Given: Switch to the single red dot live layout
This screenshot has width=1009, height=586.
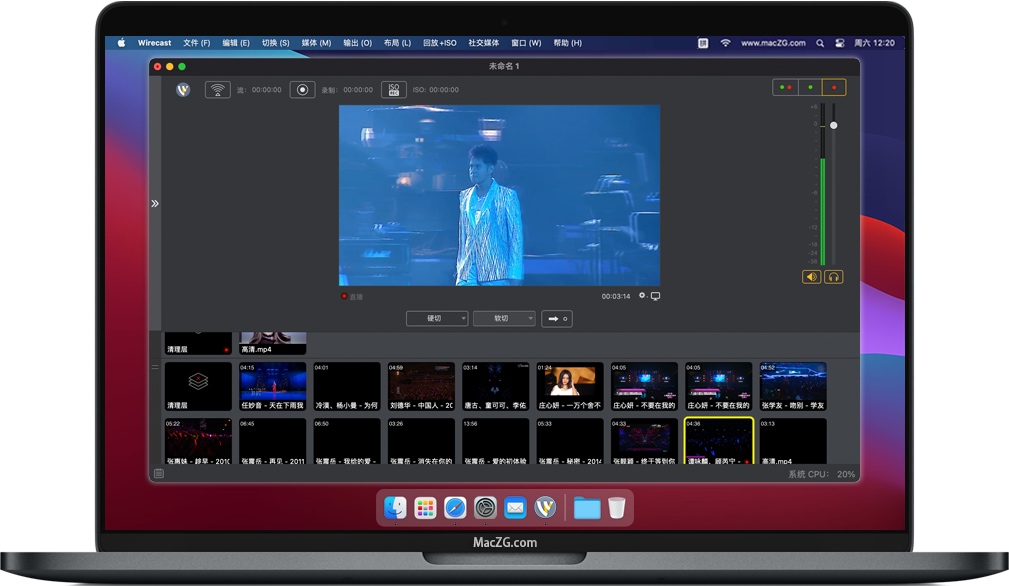Looking at the screenshot, I should [x=834, y=88].
